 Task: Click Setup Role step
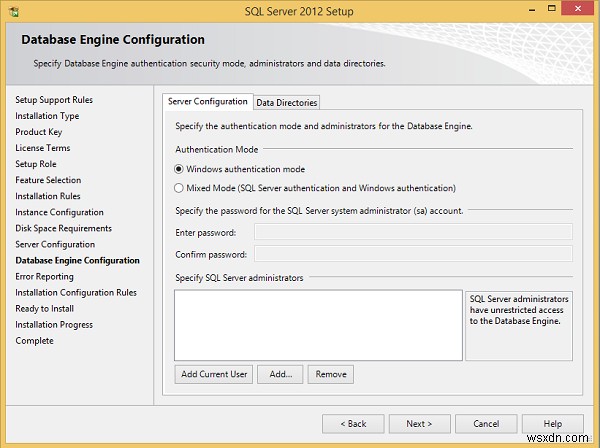coord(36,164)
